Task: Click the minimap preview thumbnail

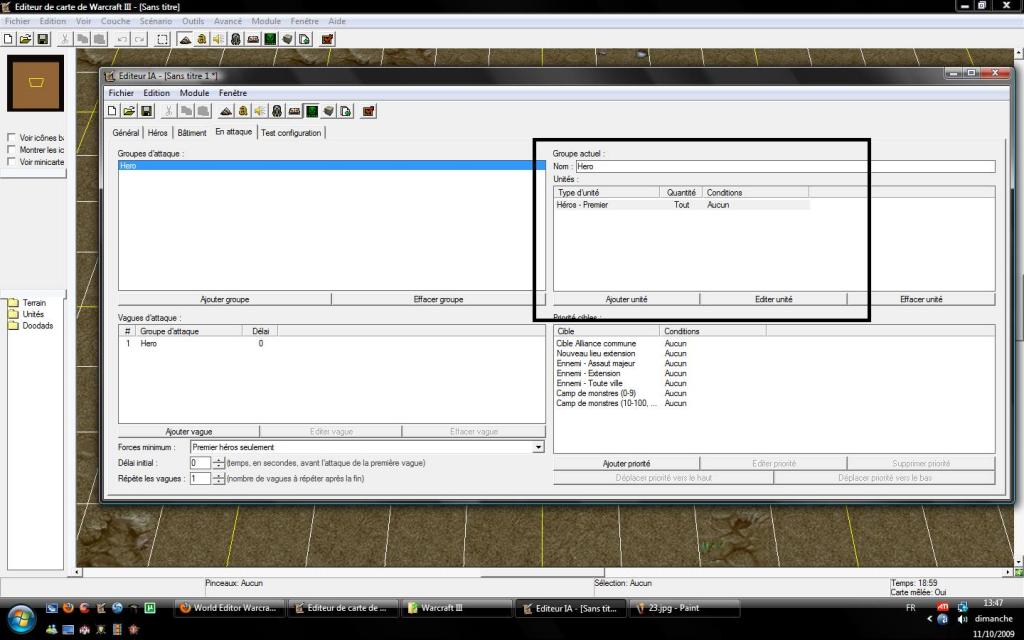Action: [35, 83]
